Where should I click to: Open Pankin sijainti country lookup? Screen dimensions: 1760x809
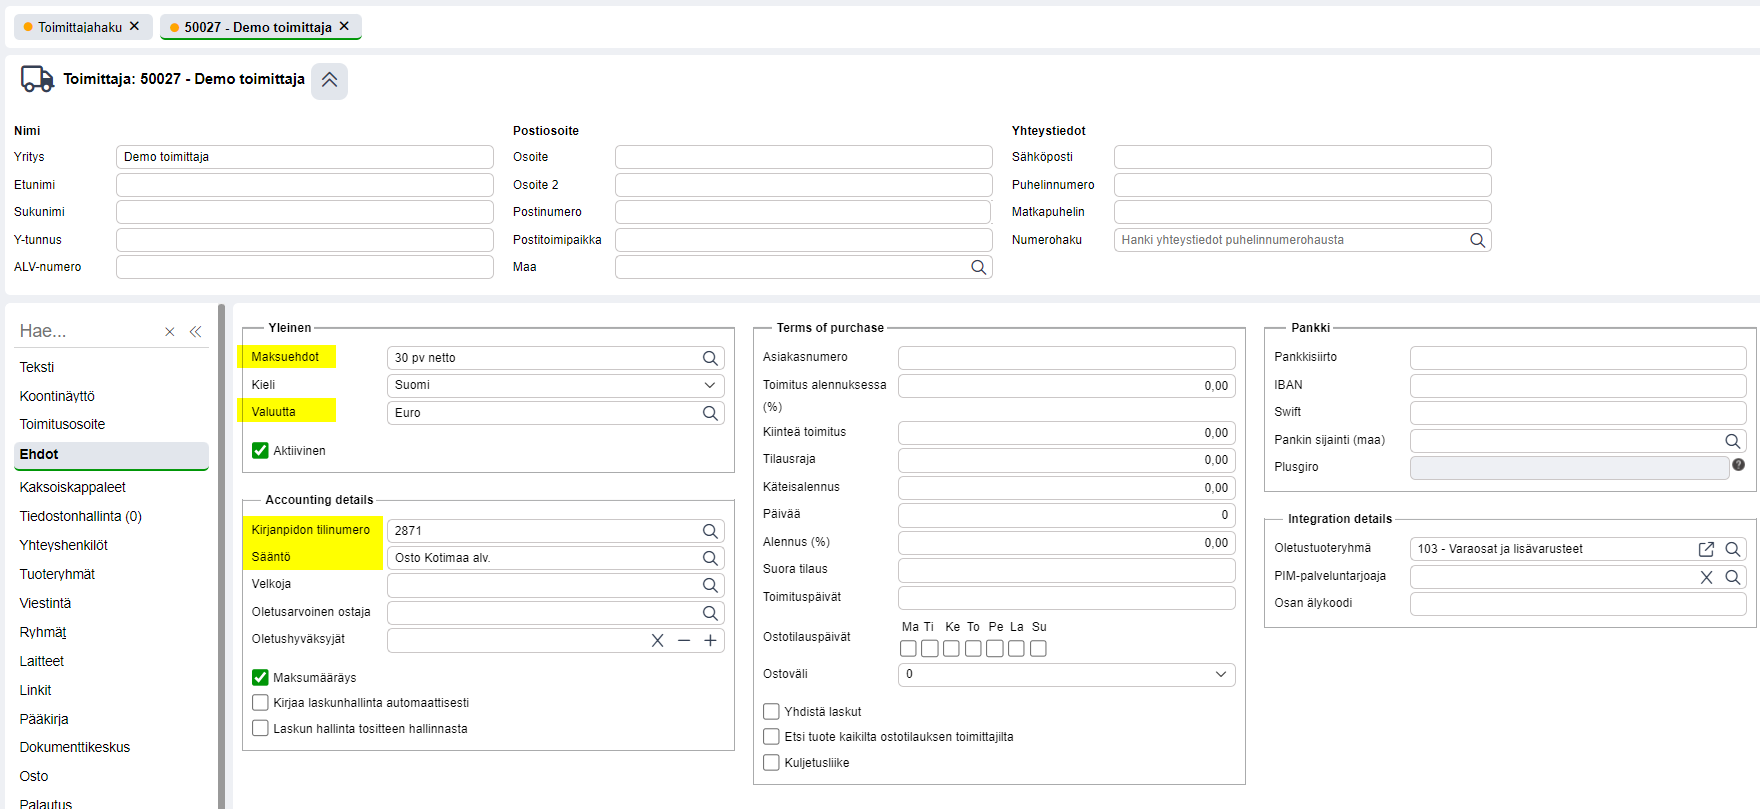click(1732, 441)
